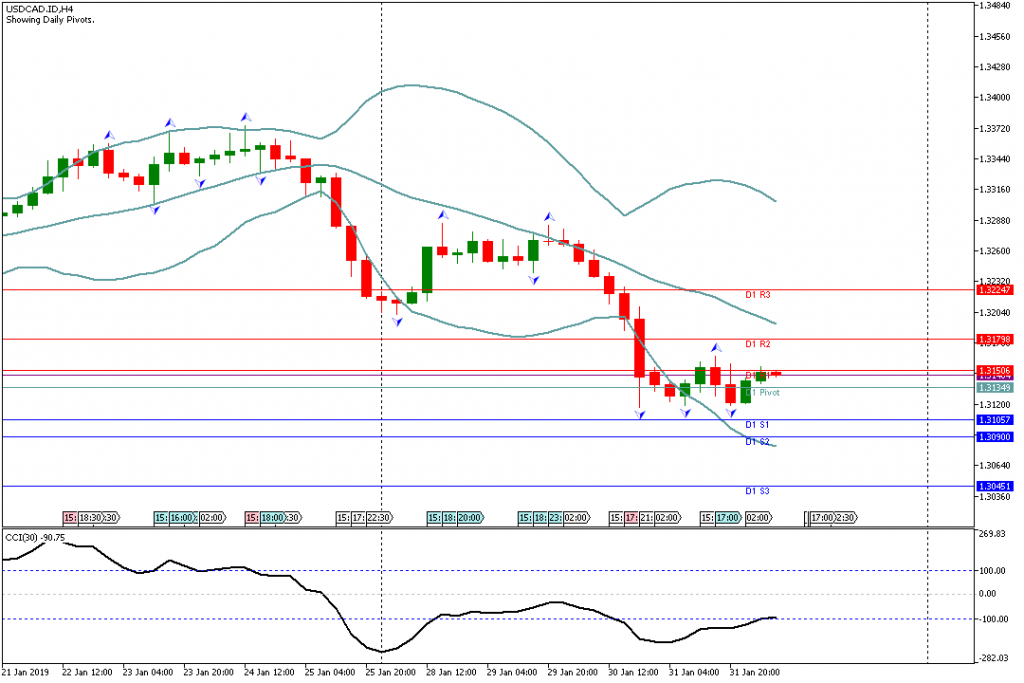The image size is (1024, 683).
Task: Click the USDCAD.ID,H4 chart title
Action: click(x=35, y=9)
